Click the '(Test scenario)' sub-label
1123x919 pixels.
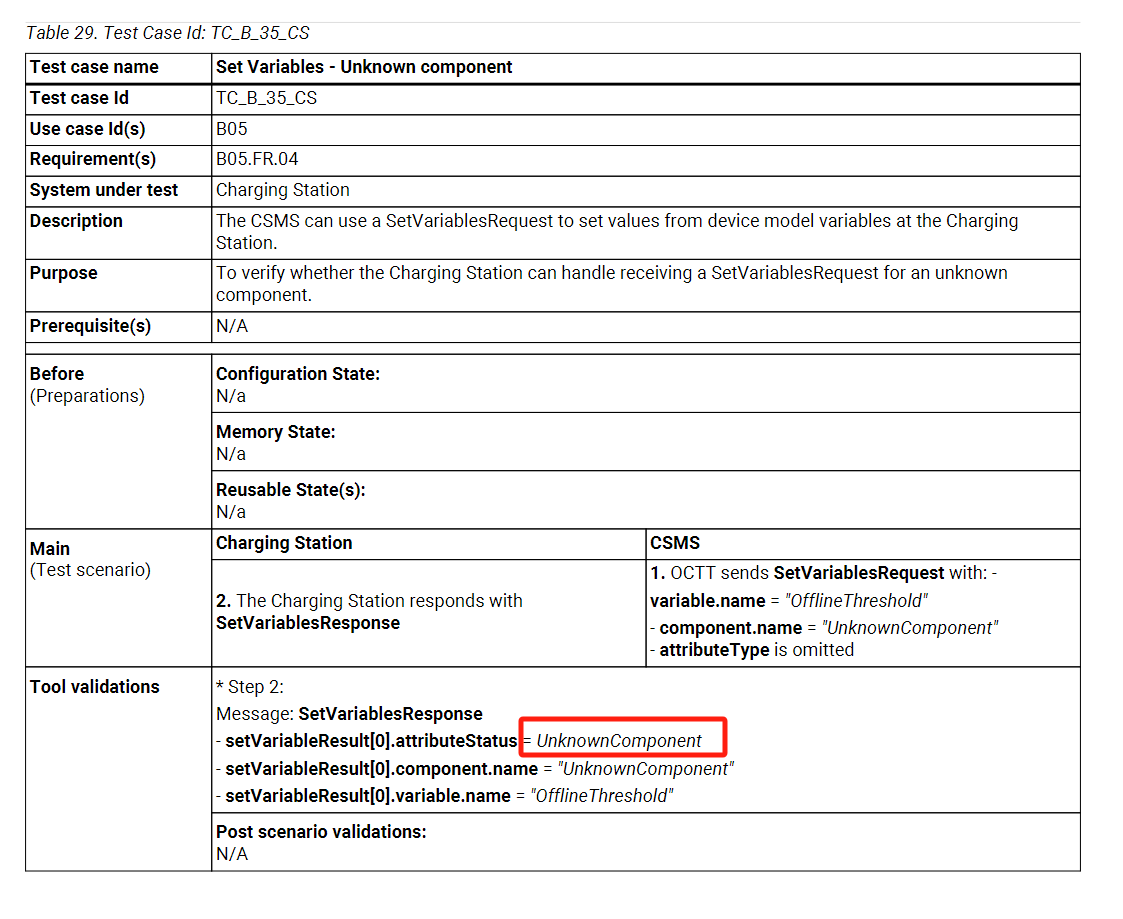(90, 570)
